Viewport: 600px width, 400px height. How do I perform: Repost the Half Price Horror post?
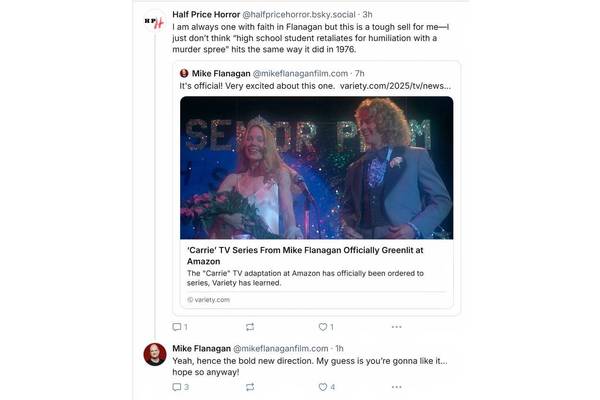(250, 327)
